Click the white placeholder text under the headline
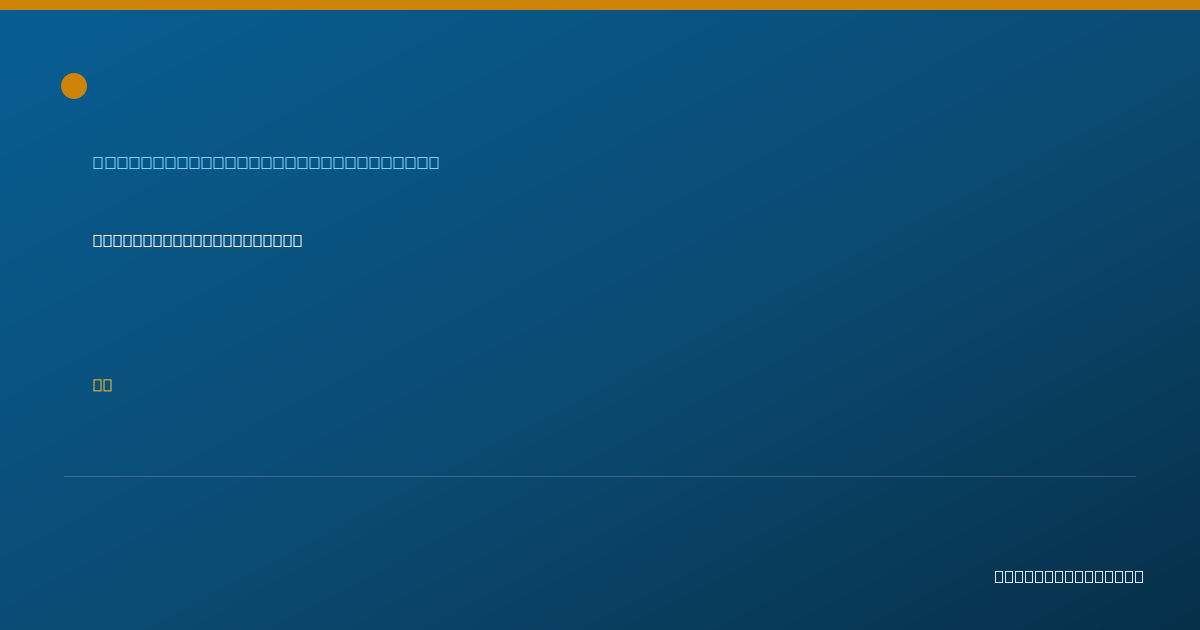This screenshot has width=1200, height=630. tap(197, 240)
